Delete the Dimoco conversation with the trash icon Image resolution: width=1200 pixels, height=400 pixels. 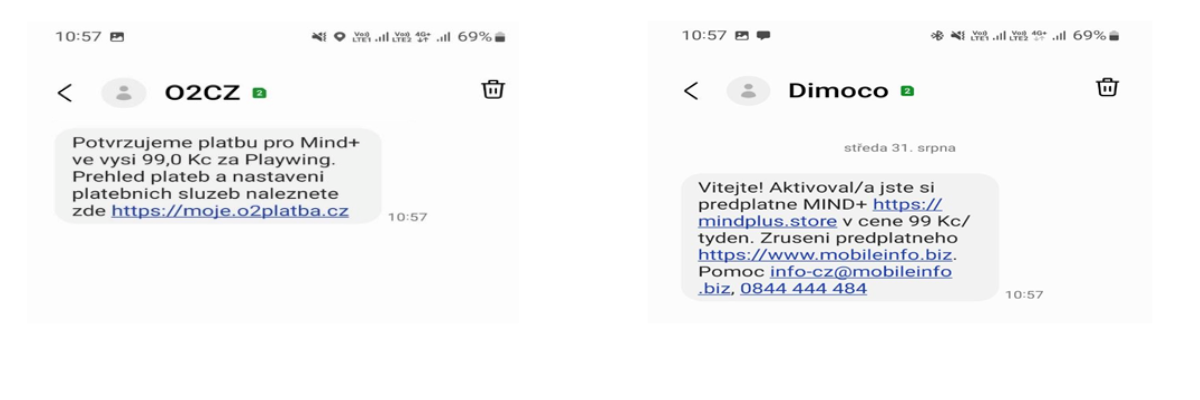1107,87
